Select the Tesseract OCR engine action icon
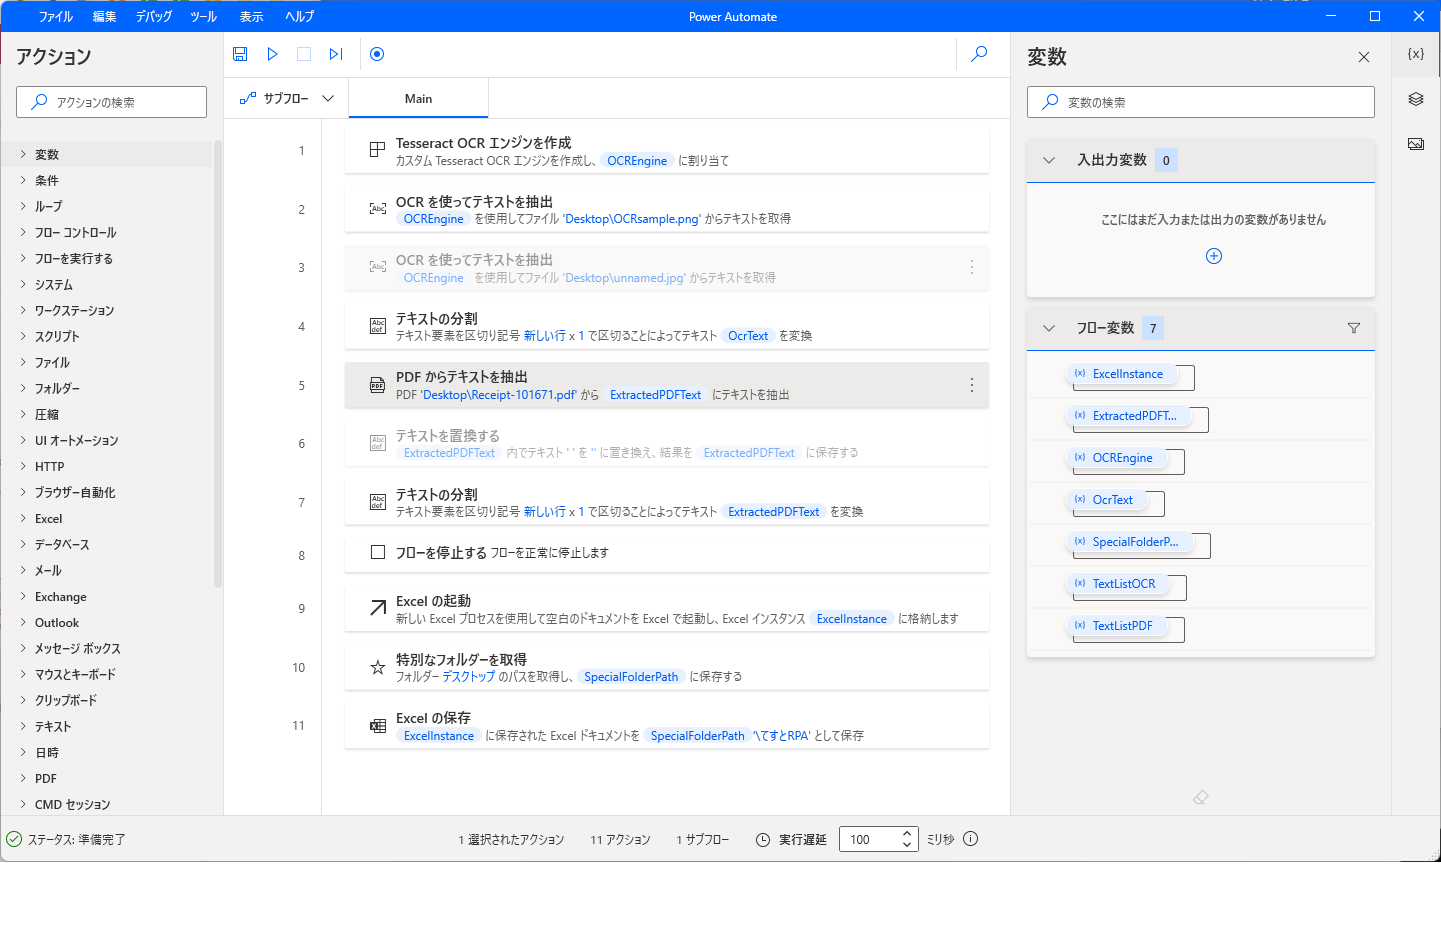The width and height of the screenshot is (1441, 950). click(x=377, y=150)
